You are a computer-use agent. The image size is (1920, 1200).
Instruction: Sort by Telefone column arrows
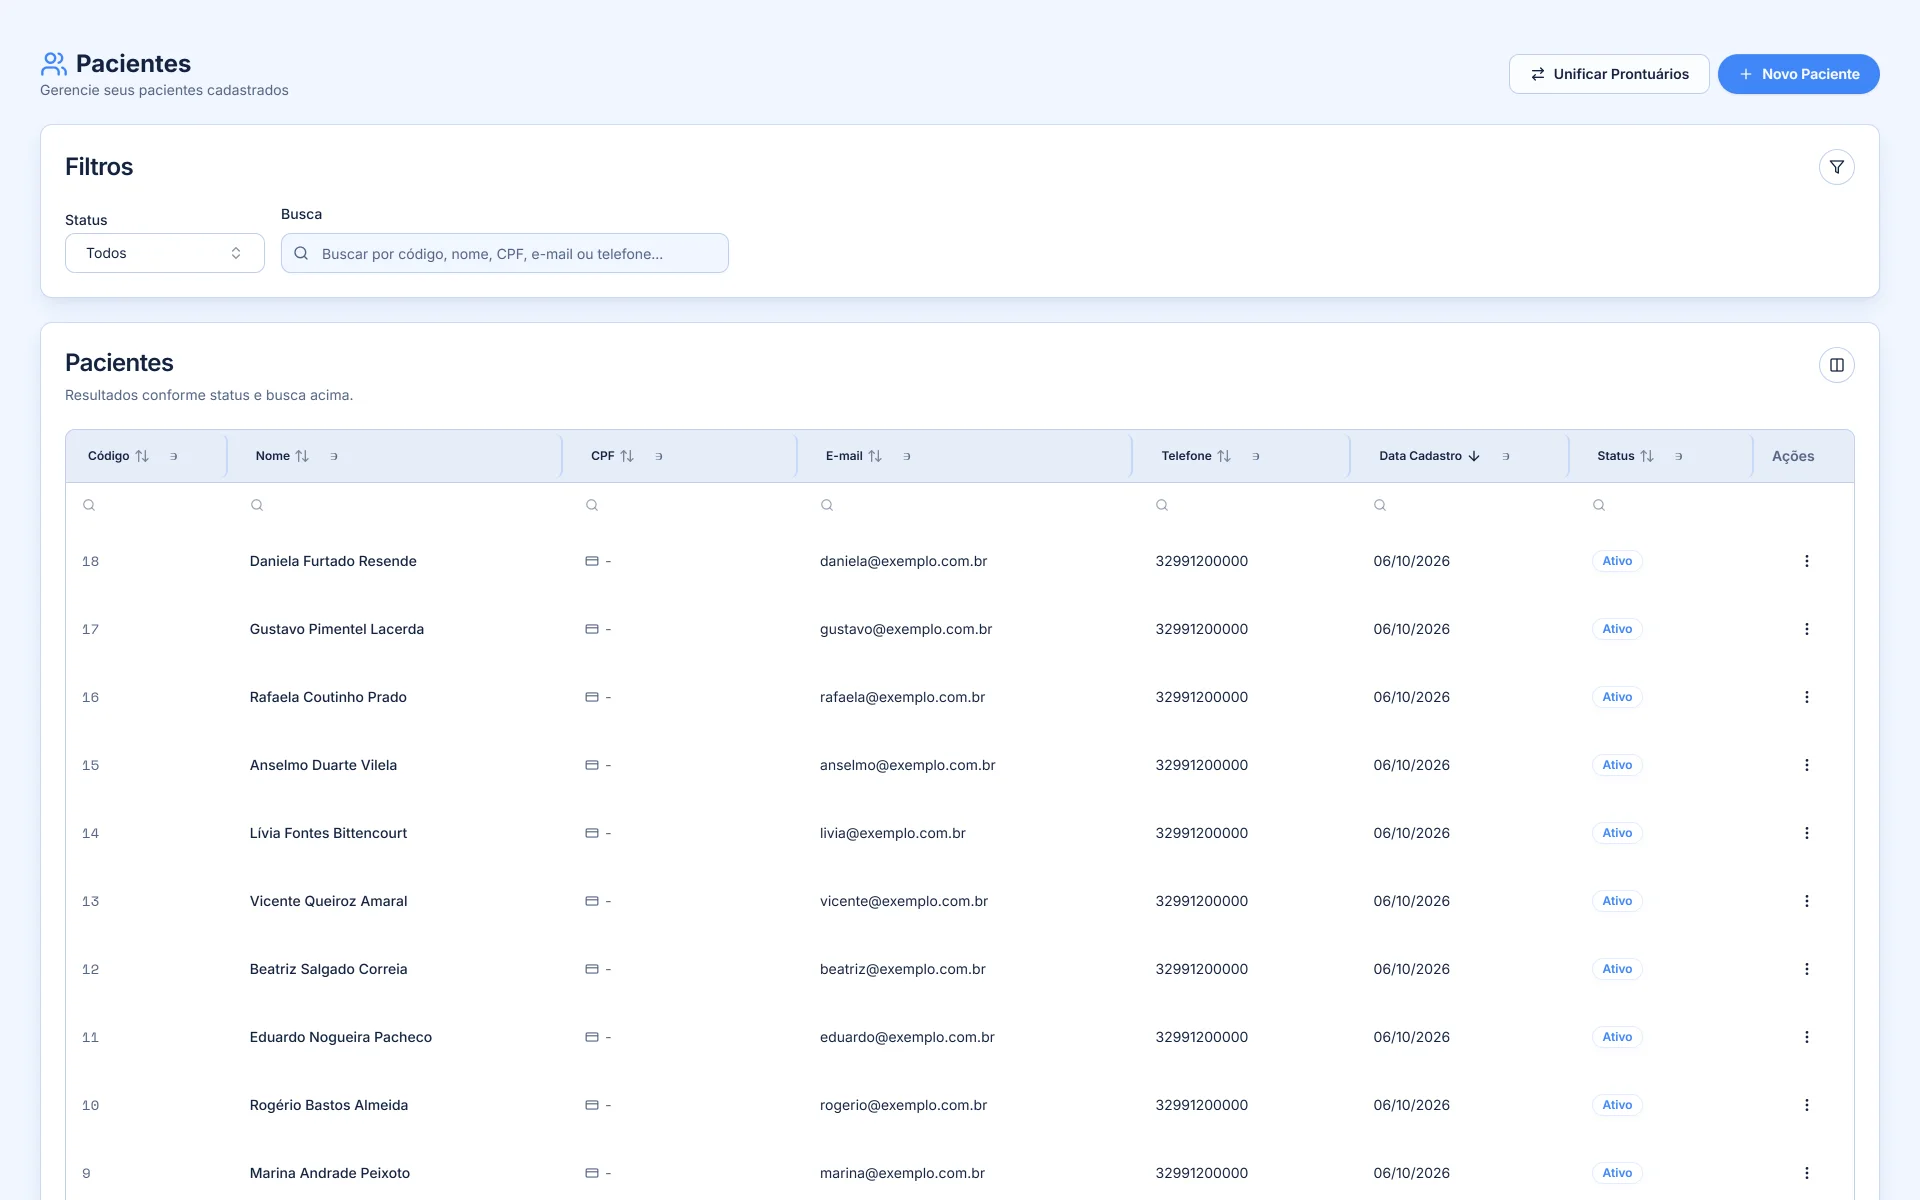click(1224, 456)
